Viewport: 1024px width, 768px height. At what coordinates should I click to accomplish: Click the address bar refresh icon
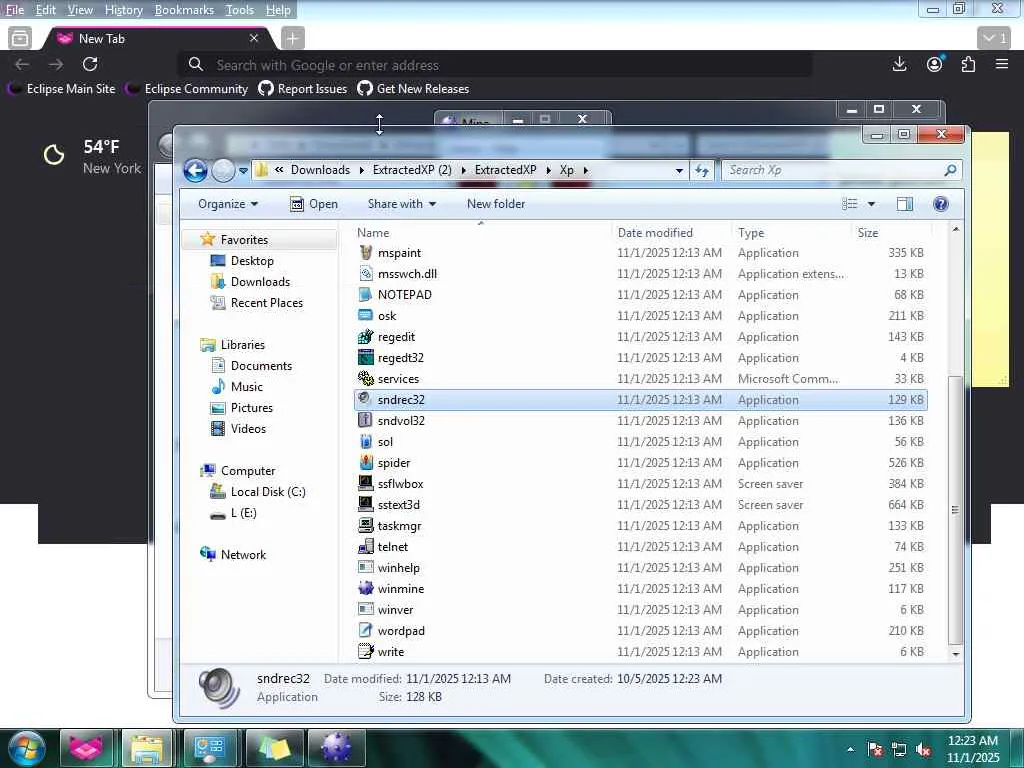(x=702, y=170)
